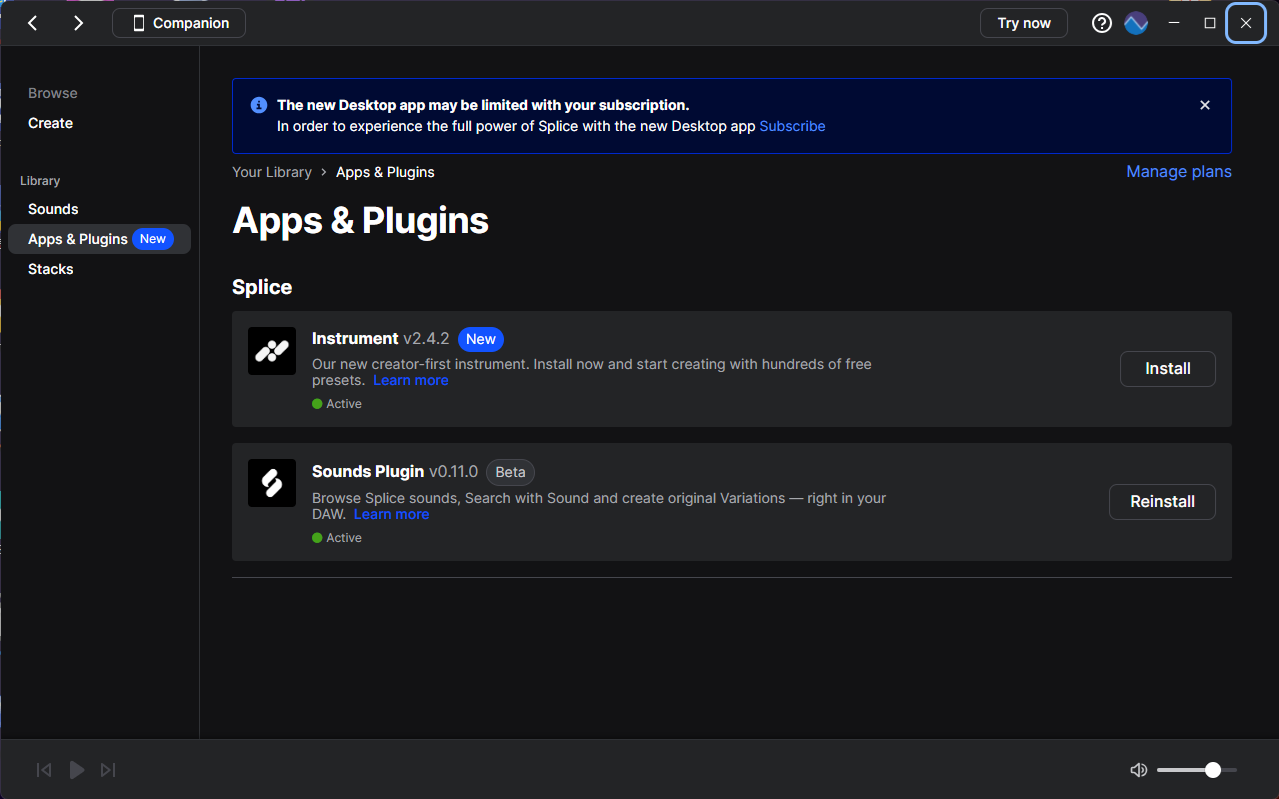Skip to the next track
1279x799 pixels.
click(108, 770)
